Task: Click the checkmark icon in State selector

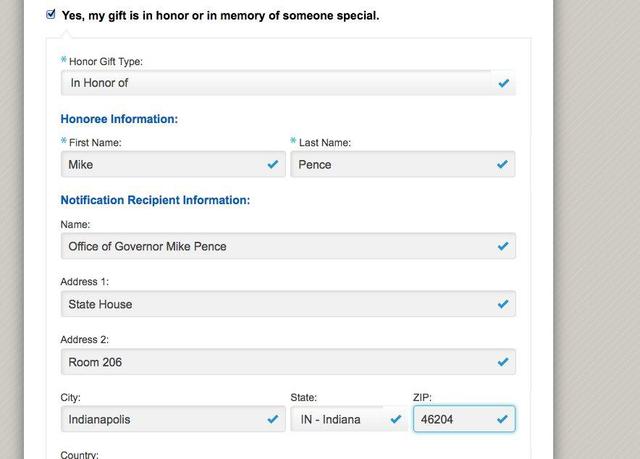Action: [x=397, y=419]
